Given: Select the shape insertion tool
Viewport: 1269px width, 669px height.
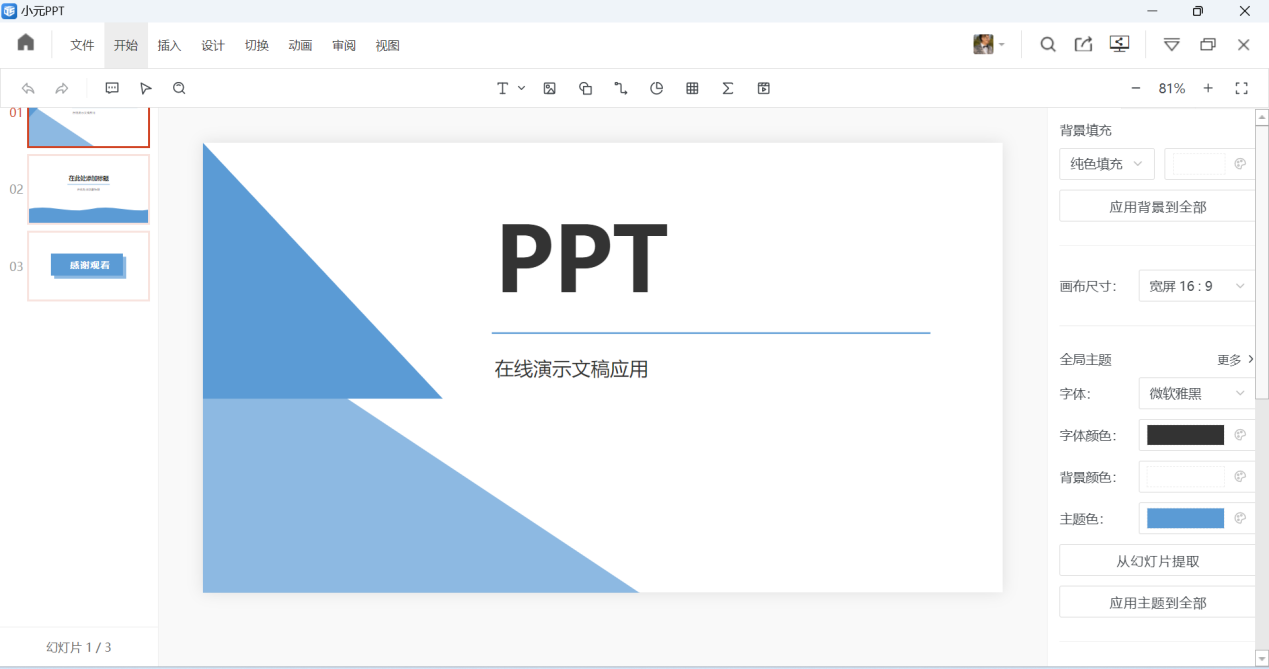Looking at the screenshot, I should tap(585, 88).
